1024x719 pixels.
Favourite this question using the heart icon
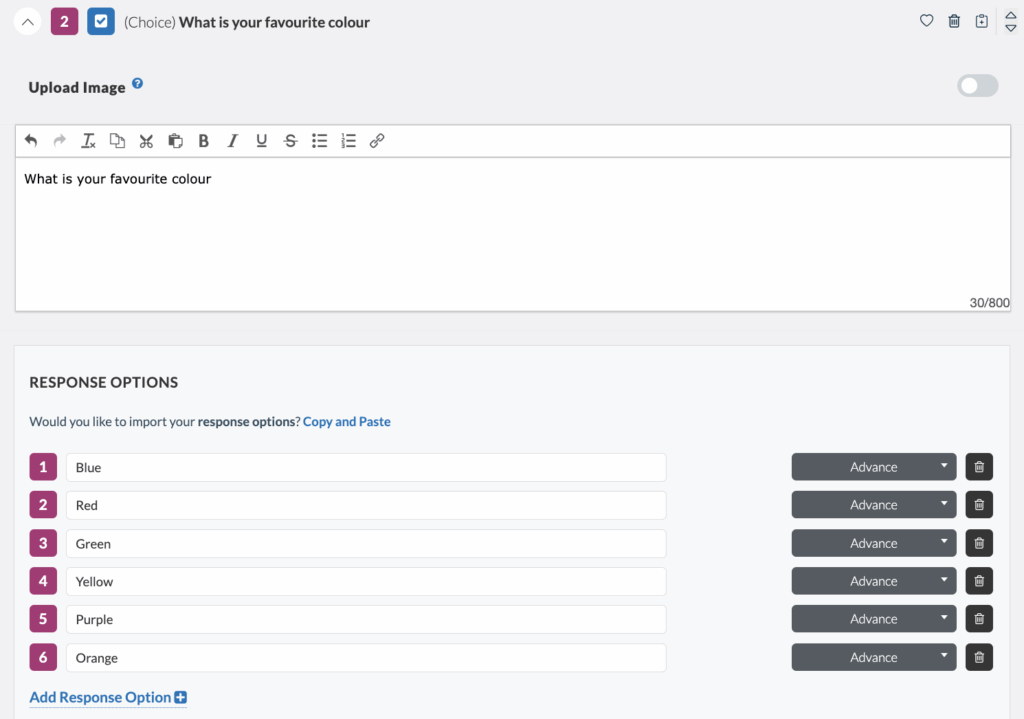pos(926,20)
